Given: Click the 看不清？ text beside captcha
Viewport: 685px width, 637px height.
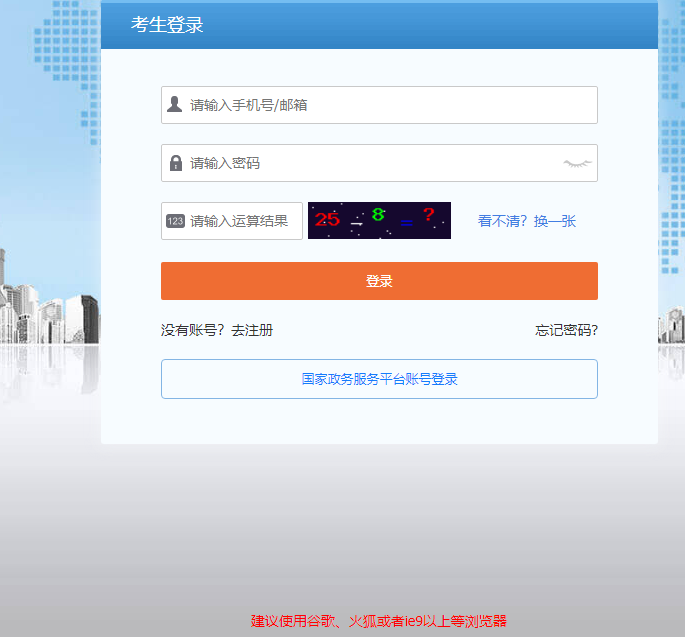Looking at the screenshot, I should click(502, 221).
